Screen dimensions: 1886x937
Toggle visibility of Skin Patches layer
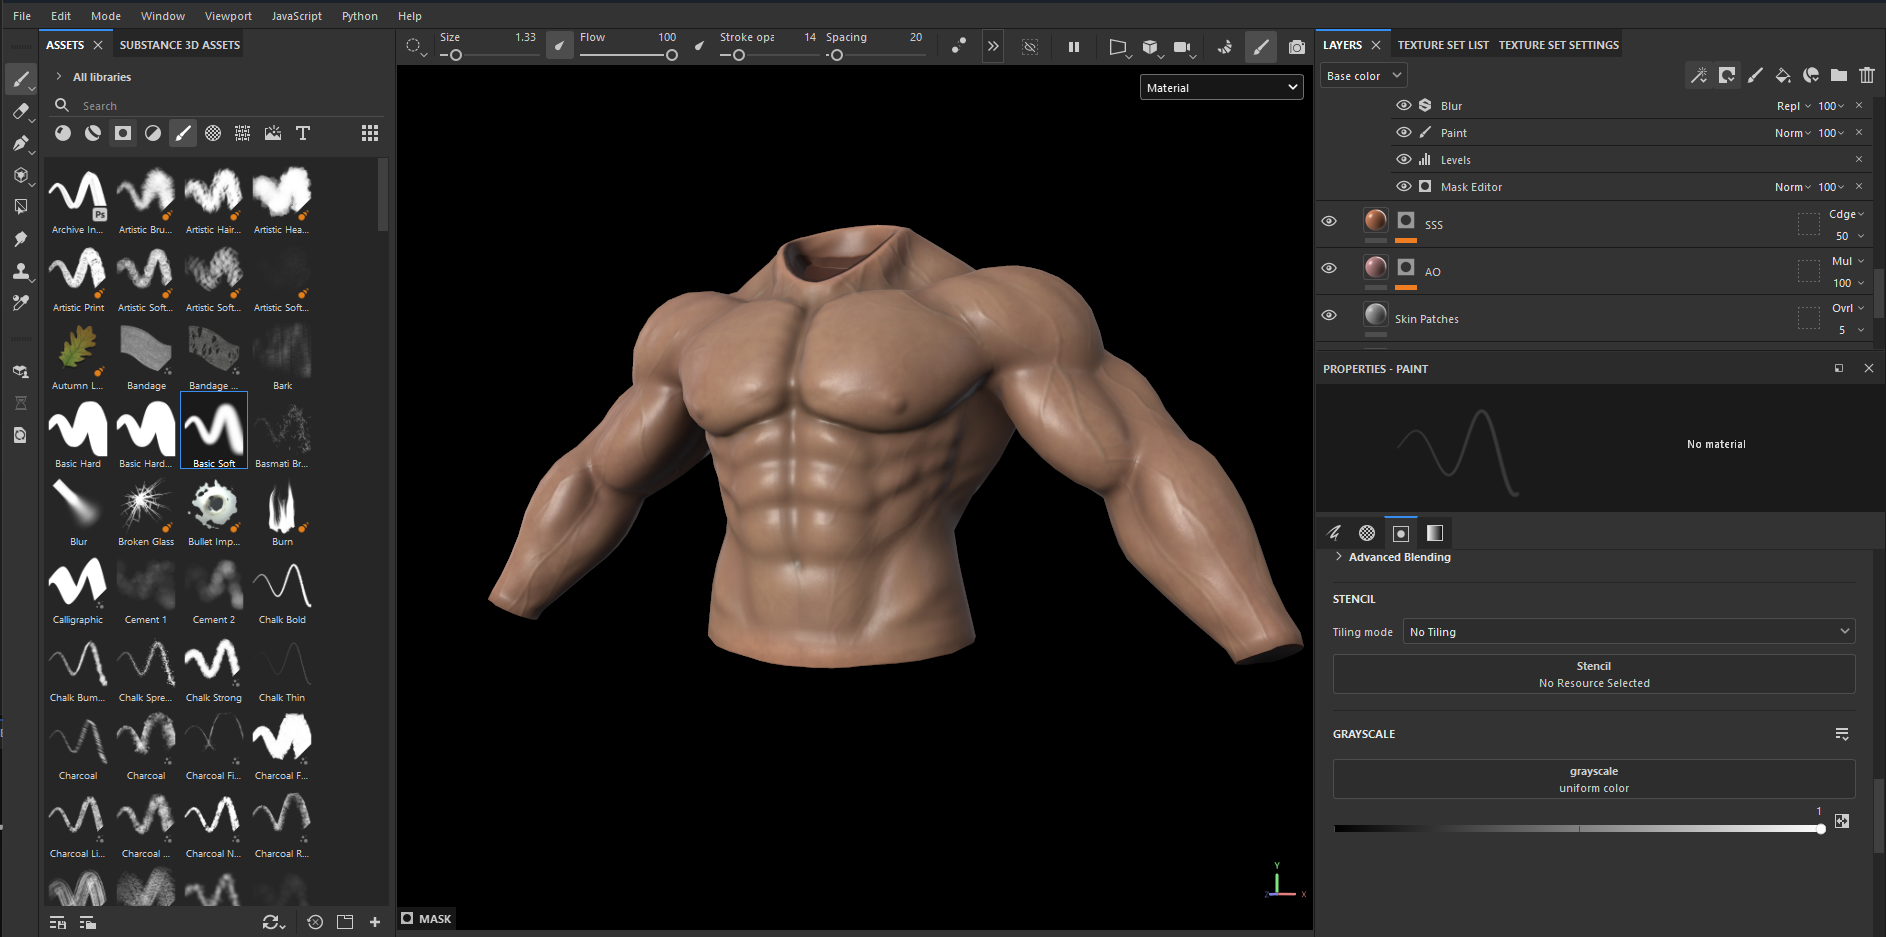click(x=1329, y=315)
